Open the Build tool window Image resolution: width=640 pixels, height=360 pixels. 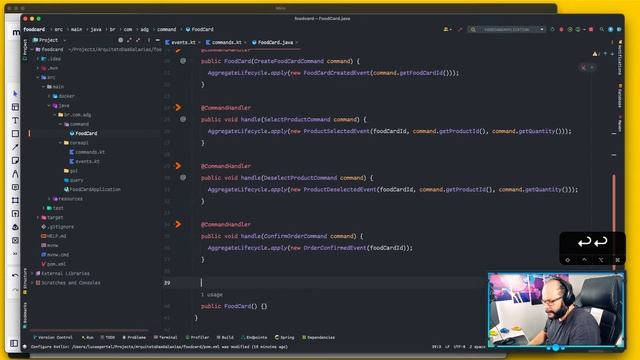point(225,338)
